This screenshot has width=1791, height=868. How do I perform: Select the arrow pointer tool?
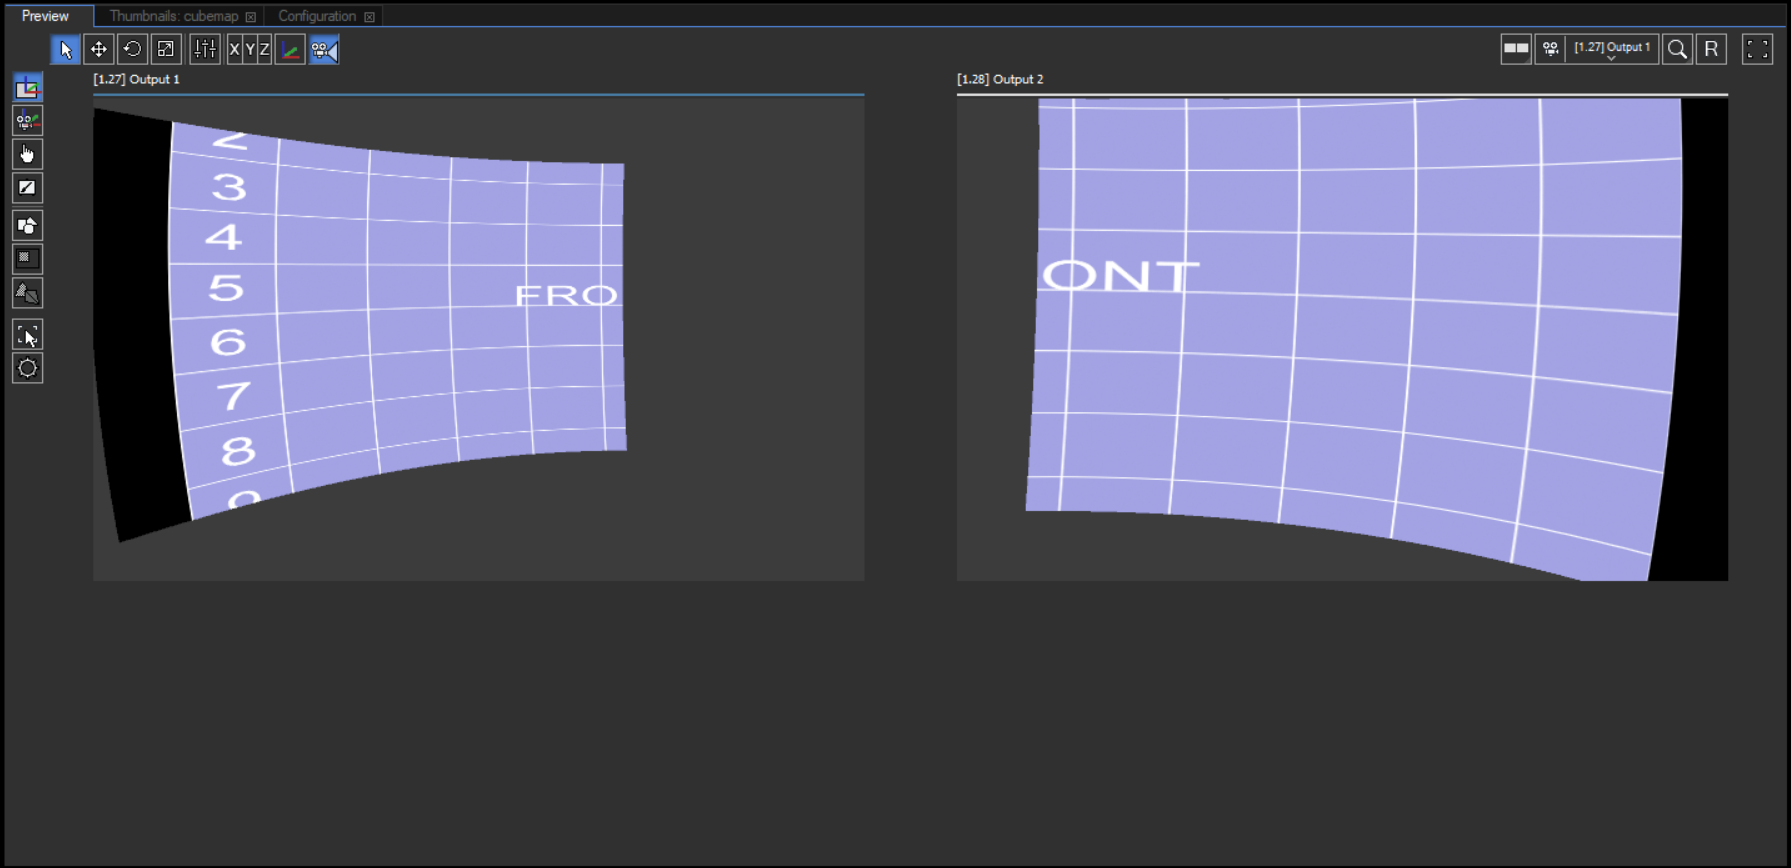pyautogui.click(x=65, y=49)
